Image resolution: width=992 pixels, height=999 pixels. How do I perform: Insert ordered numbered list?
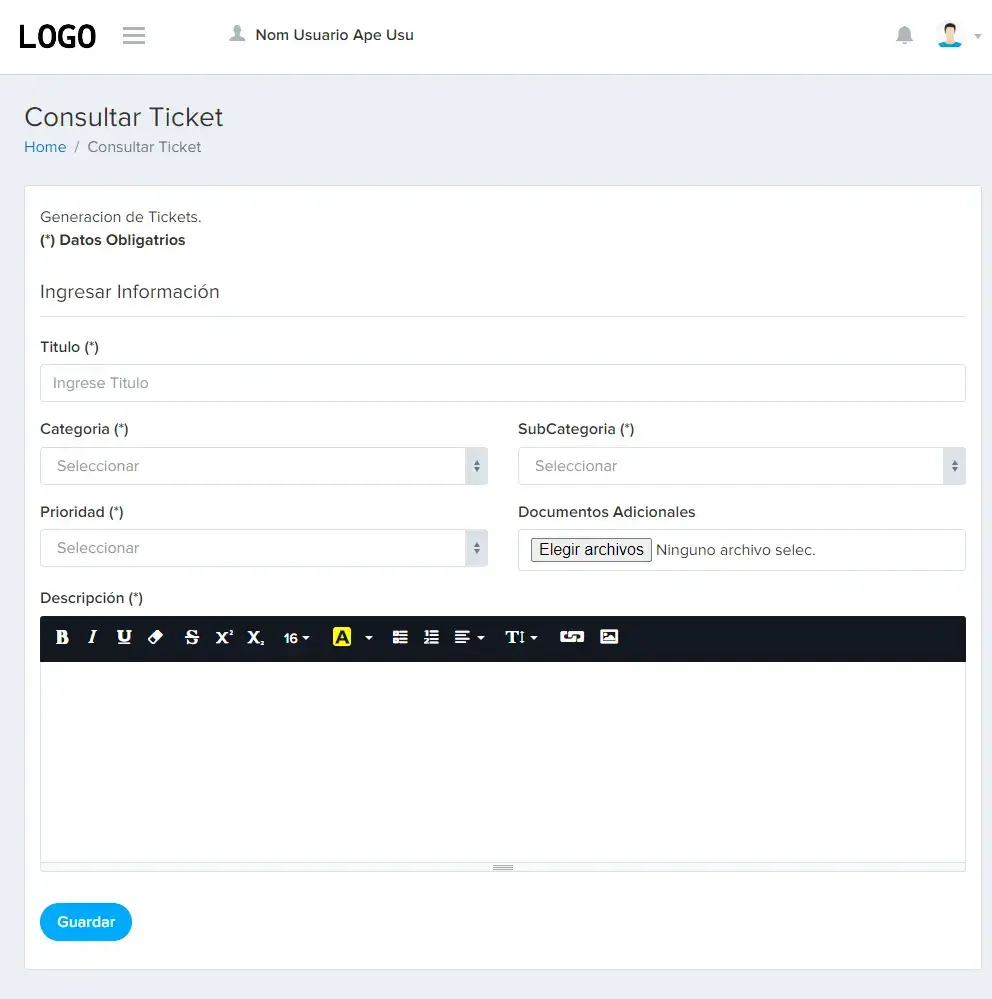click(x=431, y=637)
